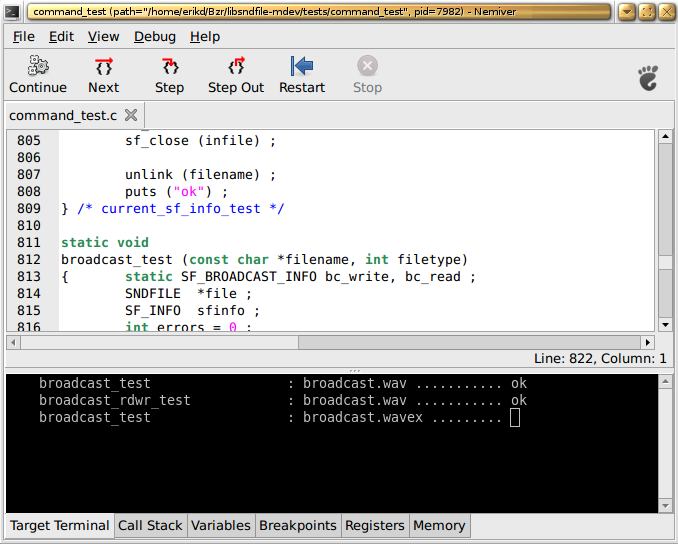
Task: Click line number 809 in gutter
Action: click(x=29, y=208)
